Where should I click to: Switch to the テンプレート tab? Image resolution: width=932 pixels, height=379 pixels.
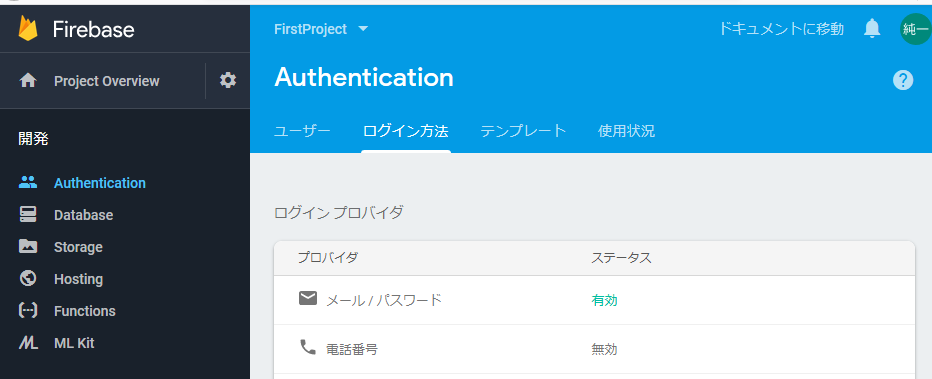click(x=523, y=131)
